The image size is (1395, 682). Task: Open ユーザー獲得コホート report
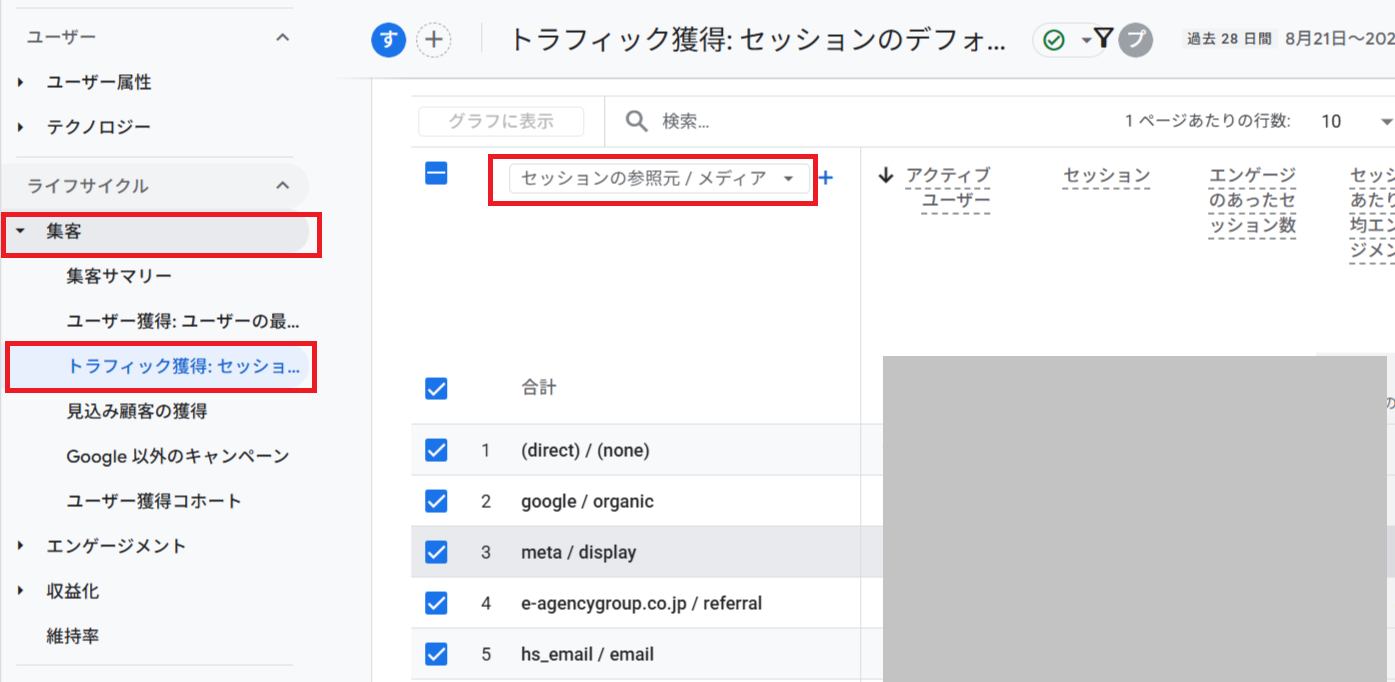coord(154,501)
